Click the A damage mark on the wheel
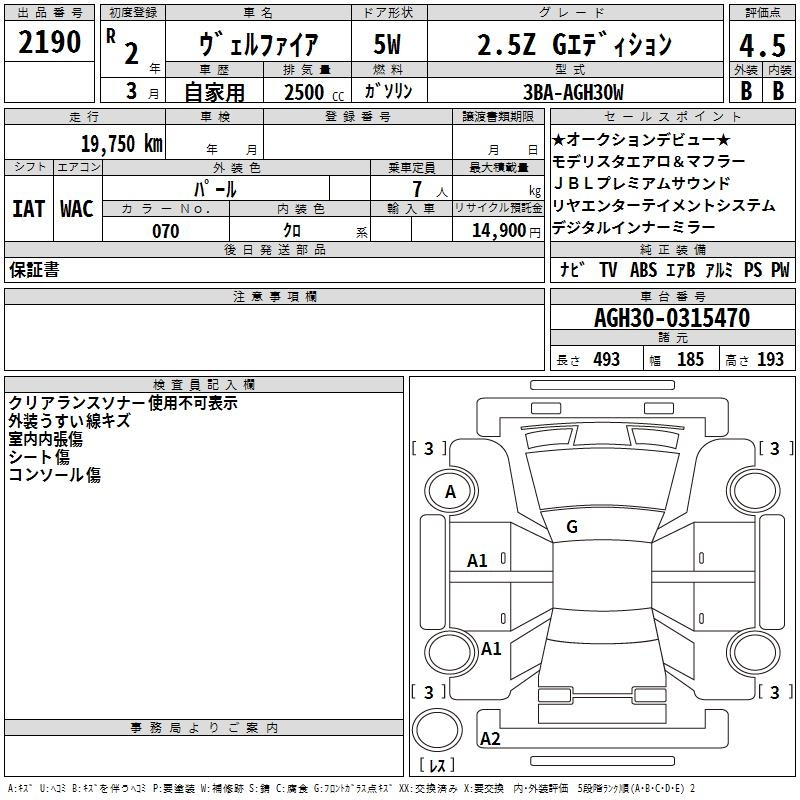Viewport: 800px width, 800px height. (x=450, y=492)
